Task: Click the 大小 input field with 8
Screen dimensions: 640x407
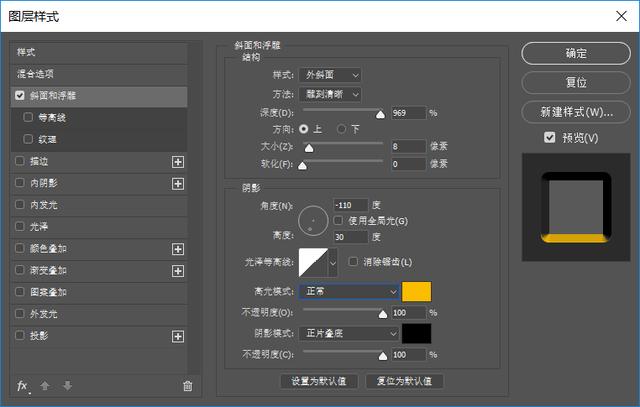Action: [409, 147]
